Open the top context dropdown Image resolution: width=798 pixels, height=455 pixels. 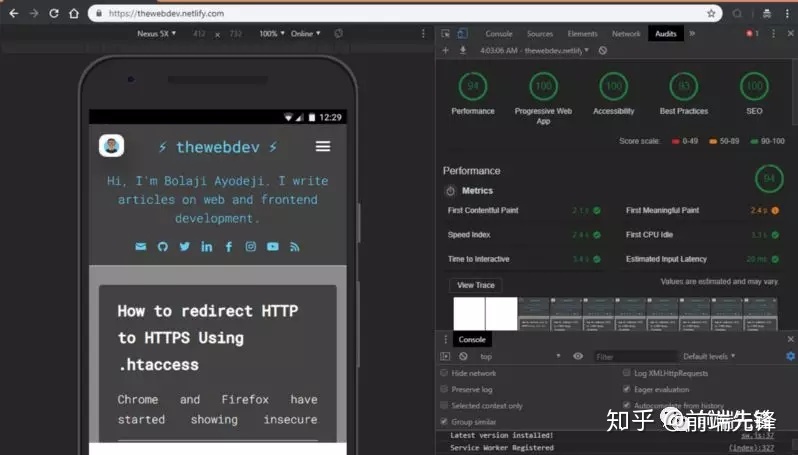(x=520, y=356)
